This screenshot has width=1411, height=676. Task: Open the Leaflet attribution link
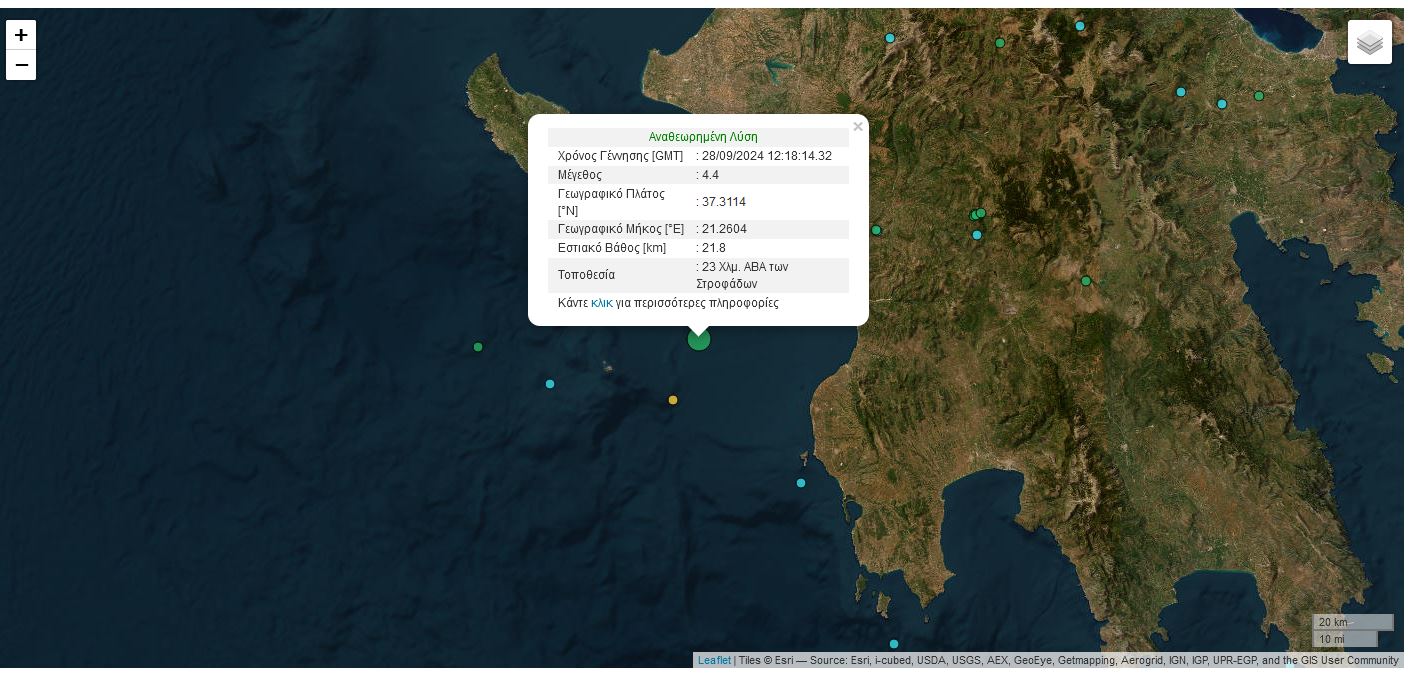pyautogui.click(x=714, y=660)
